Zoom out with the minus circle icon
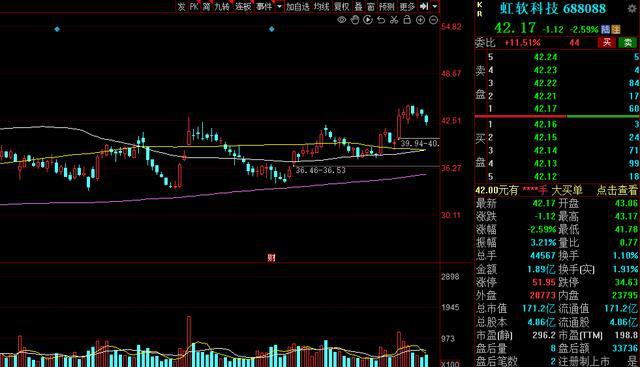Image resolution: width=640 pixels, height=367 pixels. click(433, 20)
